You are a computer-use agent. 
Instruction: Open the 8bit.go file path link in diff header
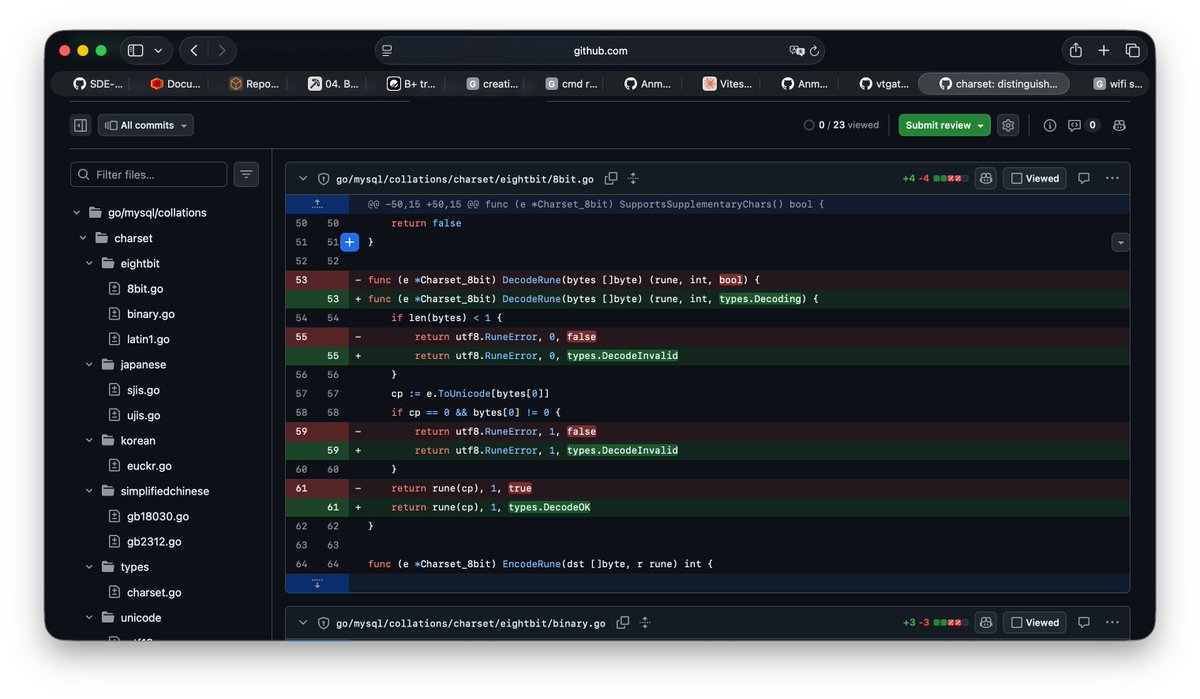point(465,179)
